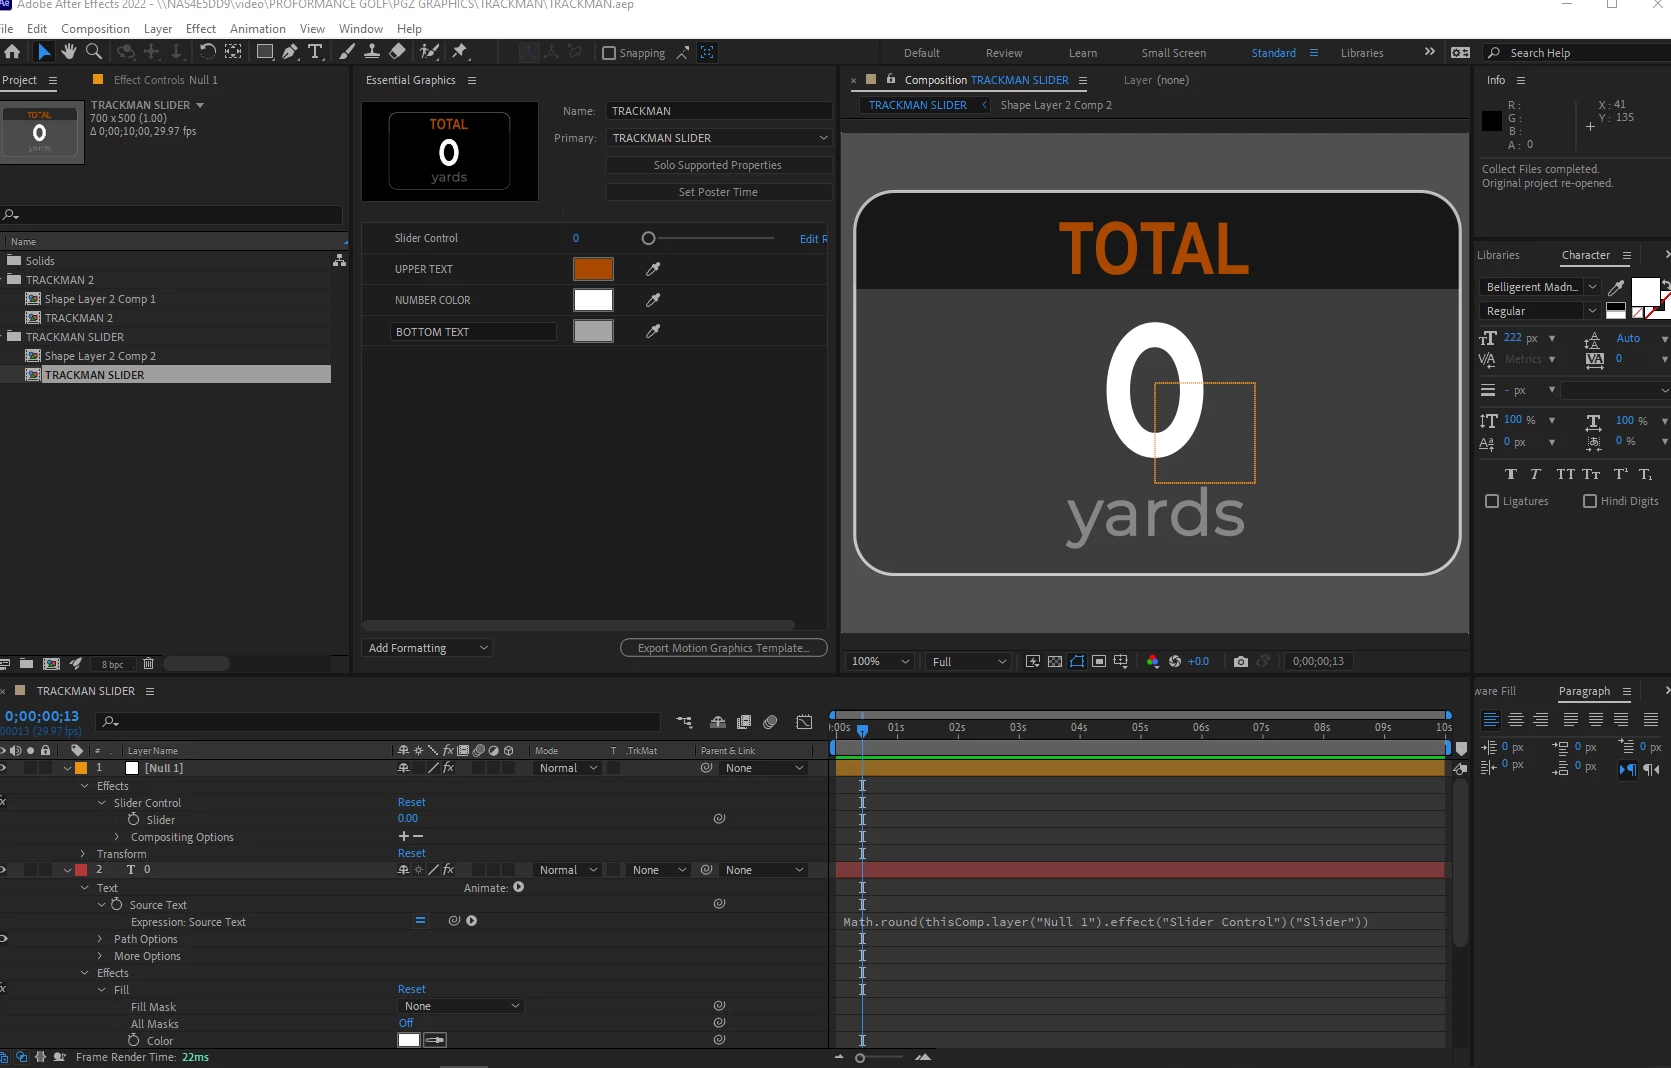Open the Primary composition dropdown
Image resolution: width=1671 pixels, height=1068 pixels.
(x=719, y=138)
